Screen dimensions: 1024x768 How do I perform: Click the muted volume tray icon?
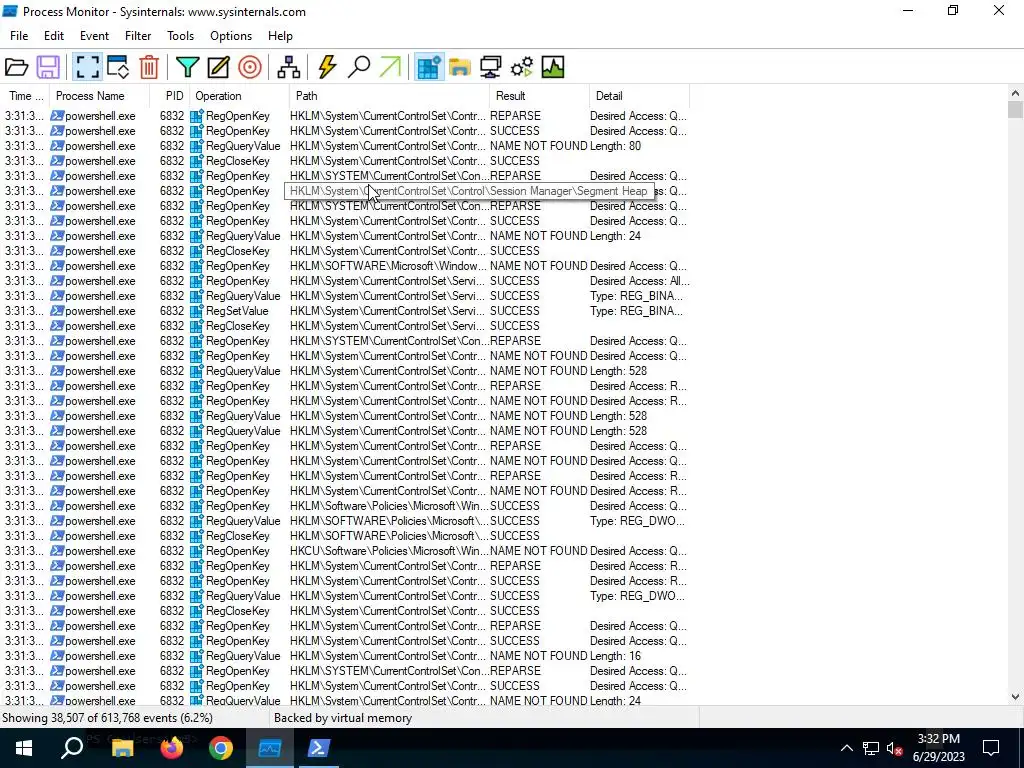tap(895, 748)
